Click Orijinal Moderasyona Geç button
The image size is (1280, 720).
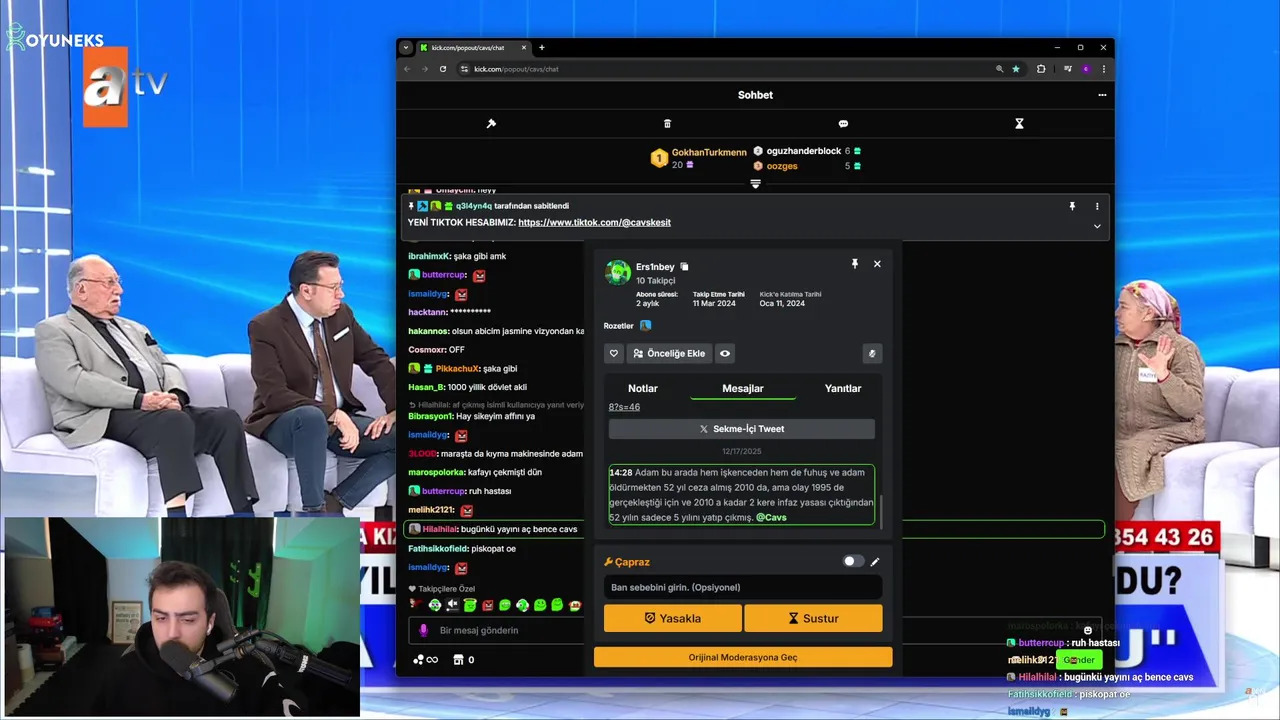[x=743, y=657]
